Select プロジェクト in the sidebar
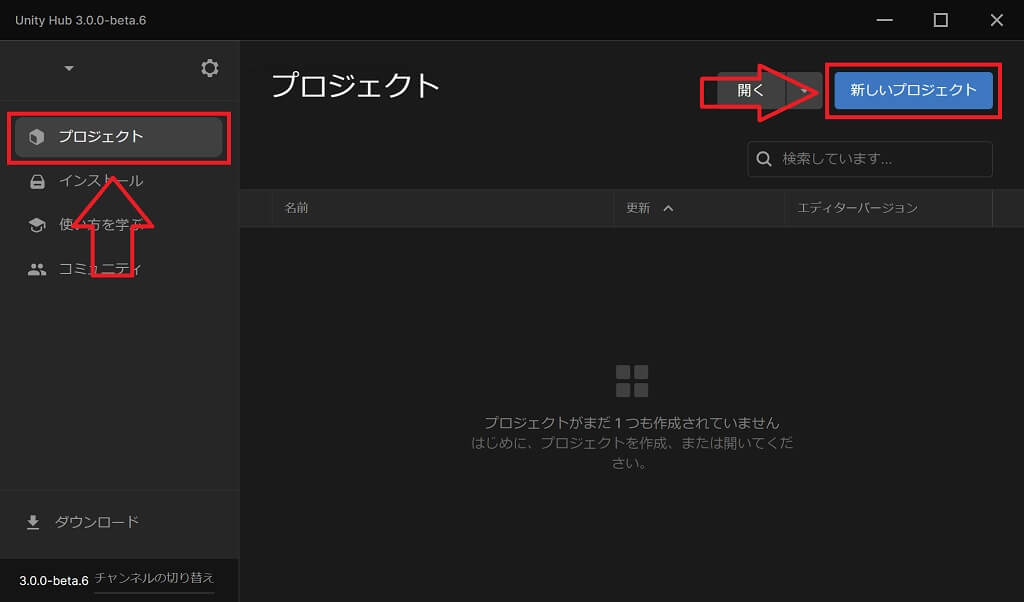Viewport: 1024px width, 602px height. 119,136
